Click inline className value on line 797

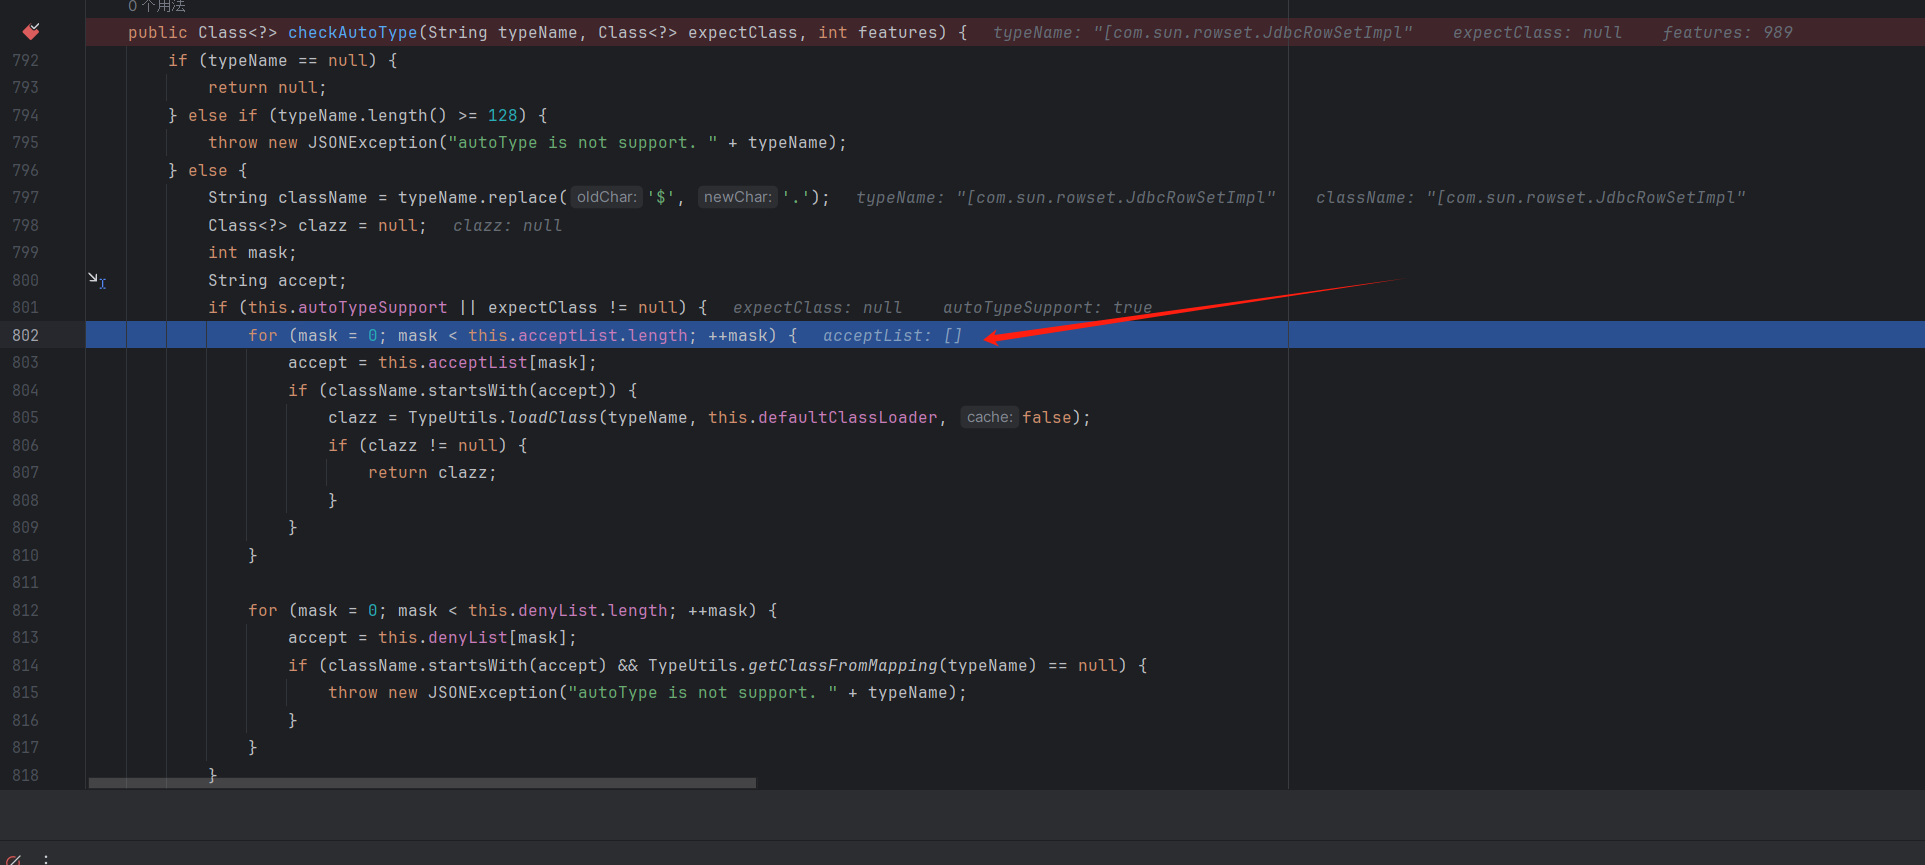pos(1530,197)
